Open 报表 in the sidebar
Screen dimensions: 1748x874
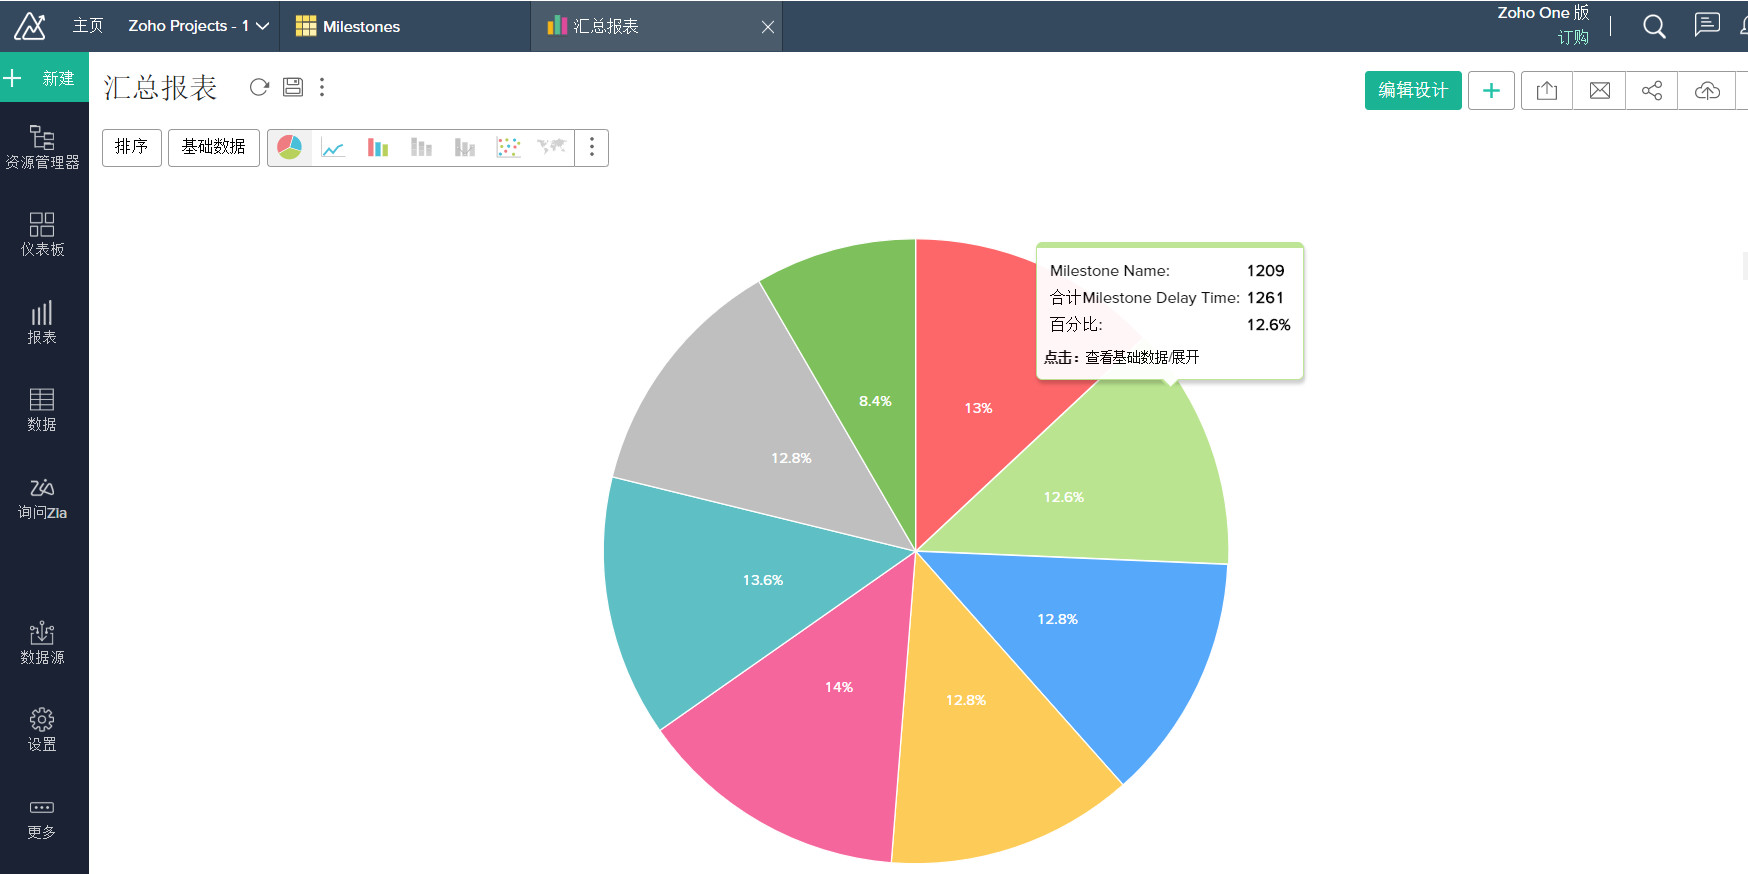42,323
